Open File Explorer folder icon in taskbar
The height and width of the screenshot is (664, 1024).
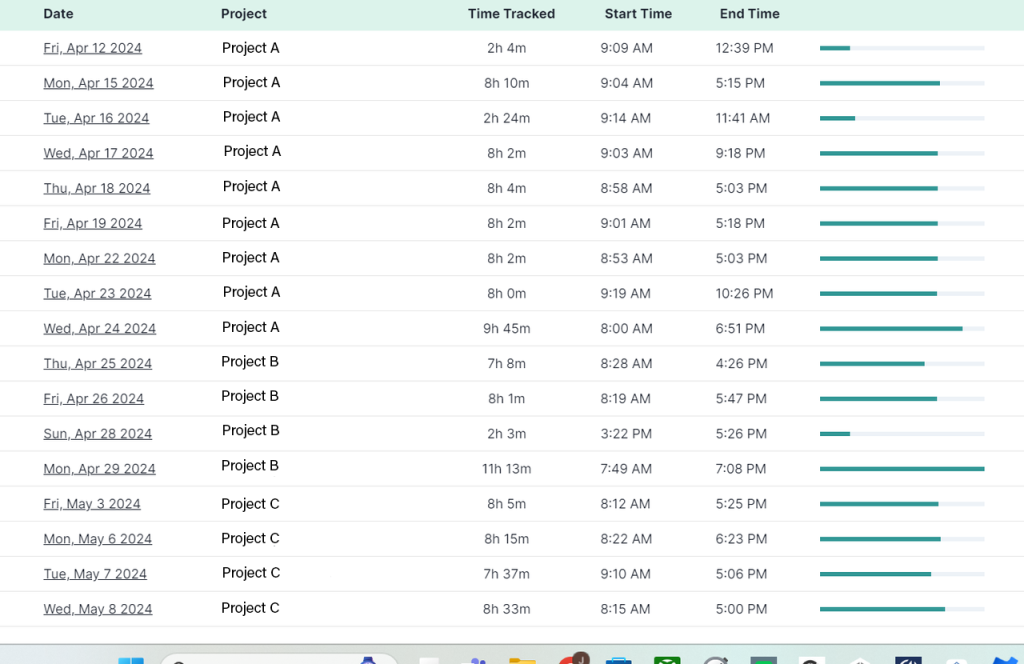(522, 660)
